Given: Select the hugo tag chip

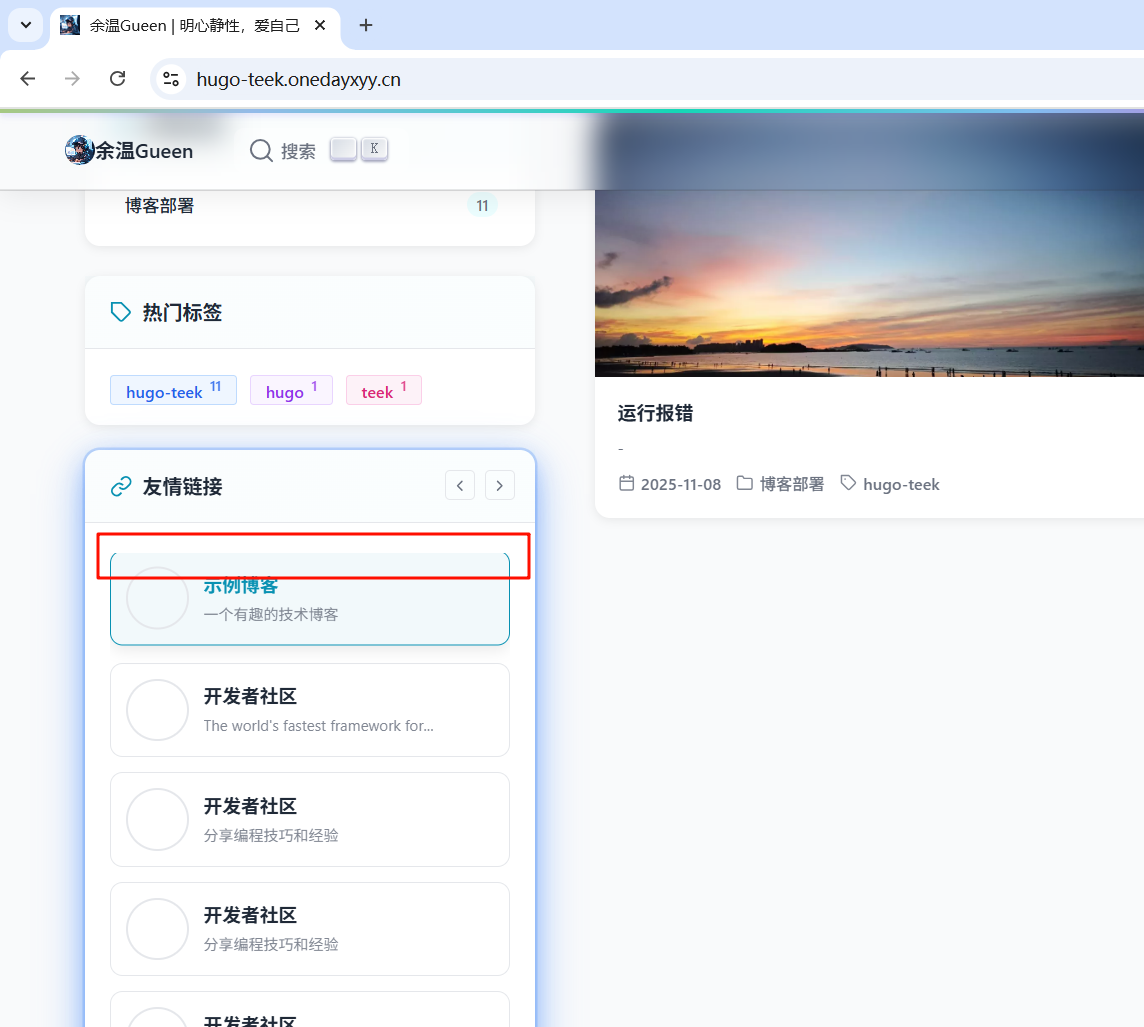Looking at the screenshot, I should pos(290,391).
